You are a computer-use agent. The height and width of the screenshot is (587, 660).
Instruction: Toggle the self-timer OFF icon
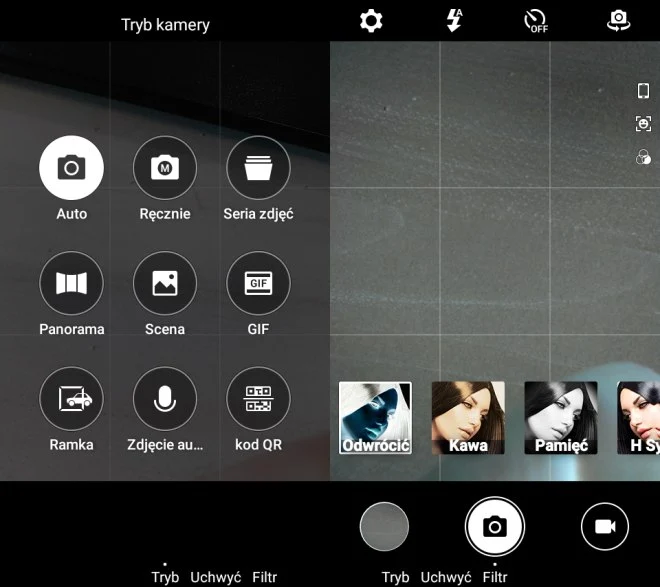point(537,21)
